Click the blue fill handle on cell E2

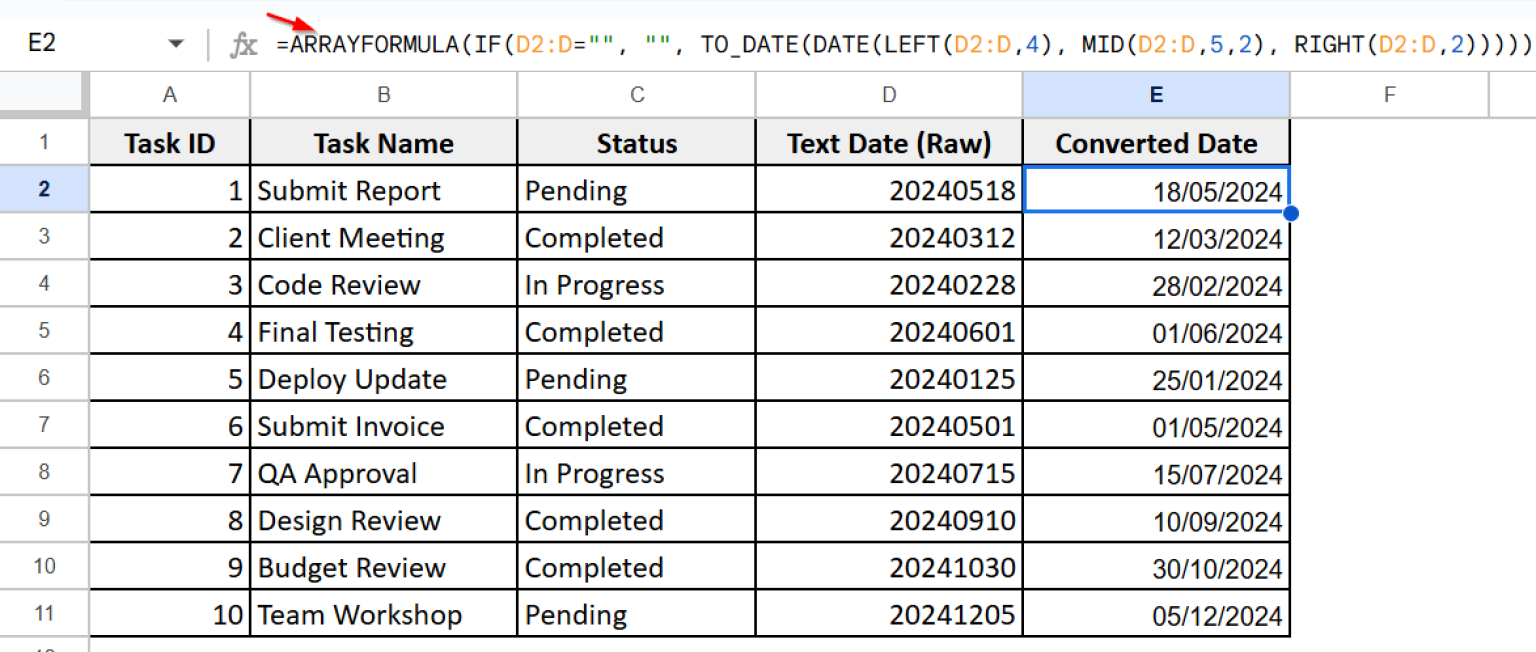pyautogui.click(x=1290, y=213)
